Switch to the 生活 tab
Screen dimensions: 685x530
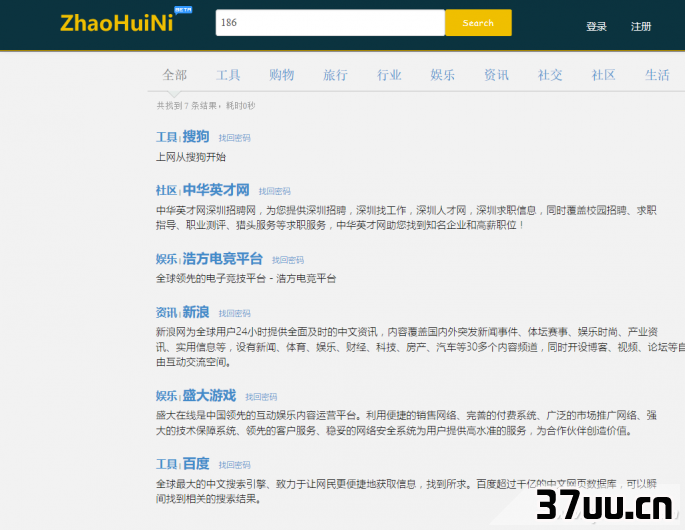point(657,75)
